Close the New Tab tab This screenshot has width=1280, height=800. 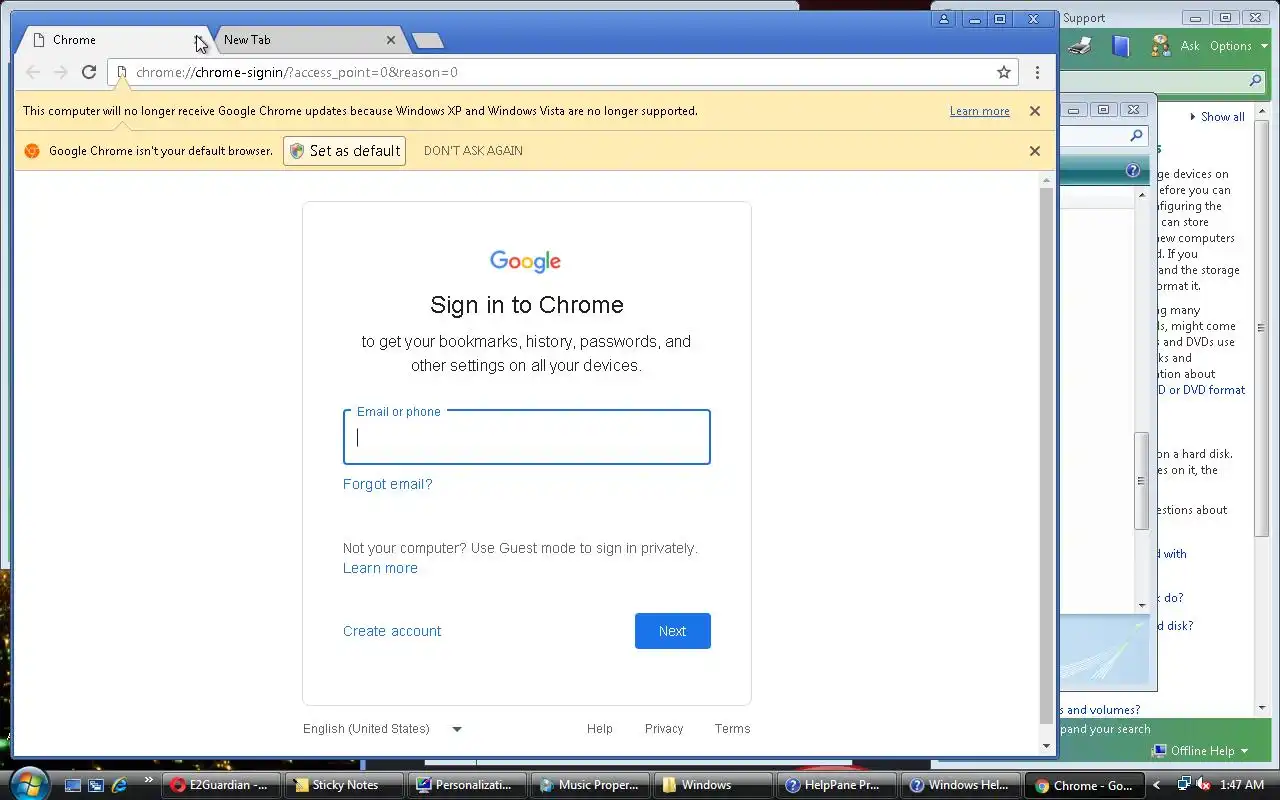(391, 40)
